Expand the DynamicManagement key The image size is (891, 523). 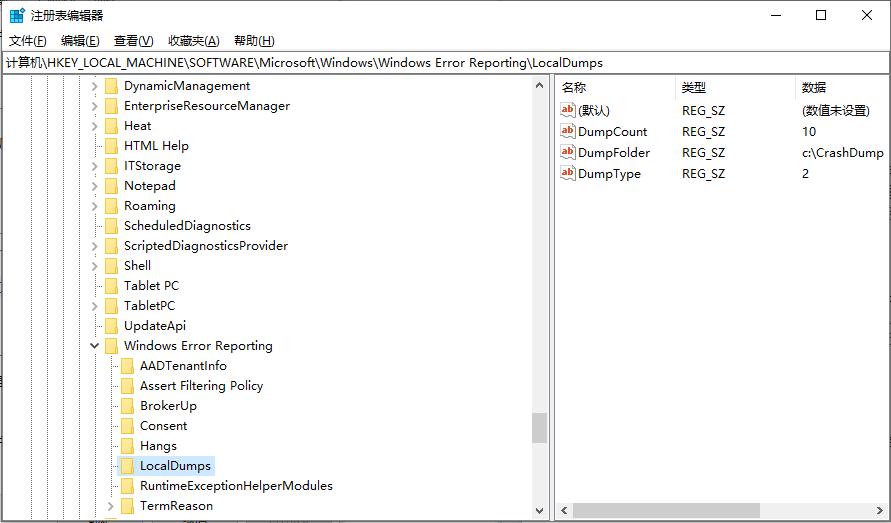(x=95, y=86)
